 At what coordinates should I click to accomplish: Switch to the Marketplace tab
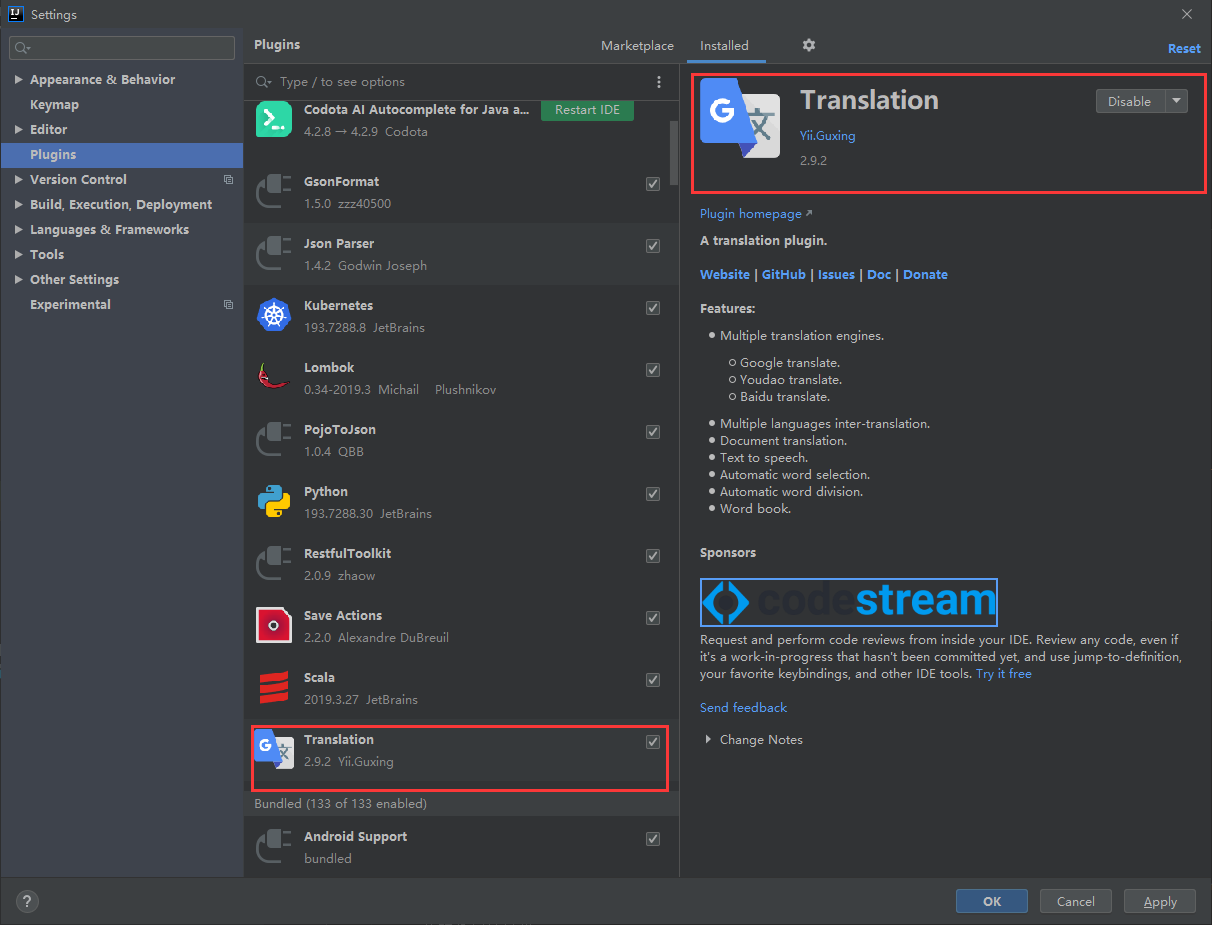[637, 46]
